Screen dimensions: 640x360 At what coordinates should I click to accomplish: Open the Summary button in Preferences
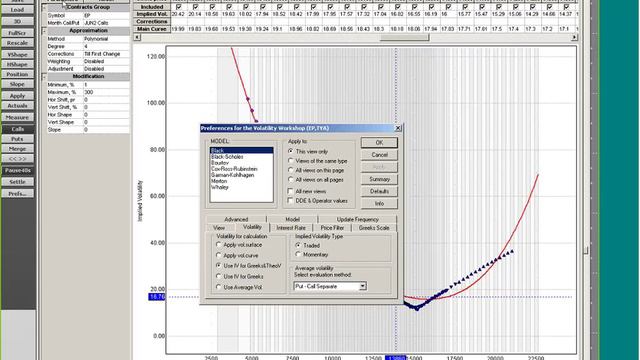[379, 179]
